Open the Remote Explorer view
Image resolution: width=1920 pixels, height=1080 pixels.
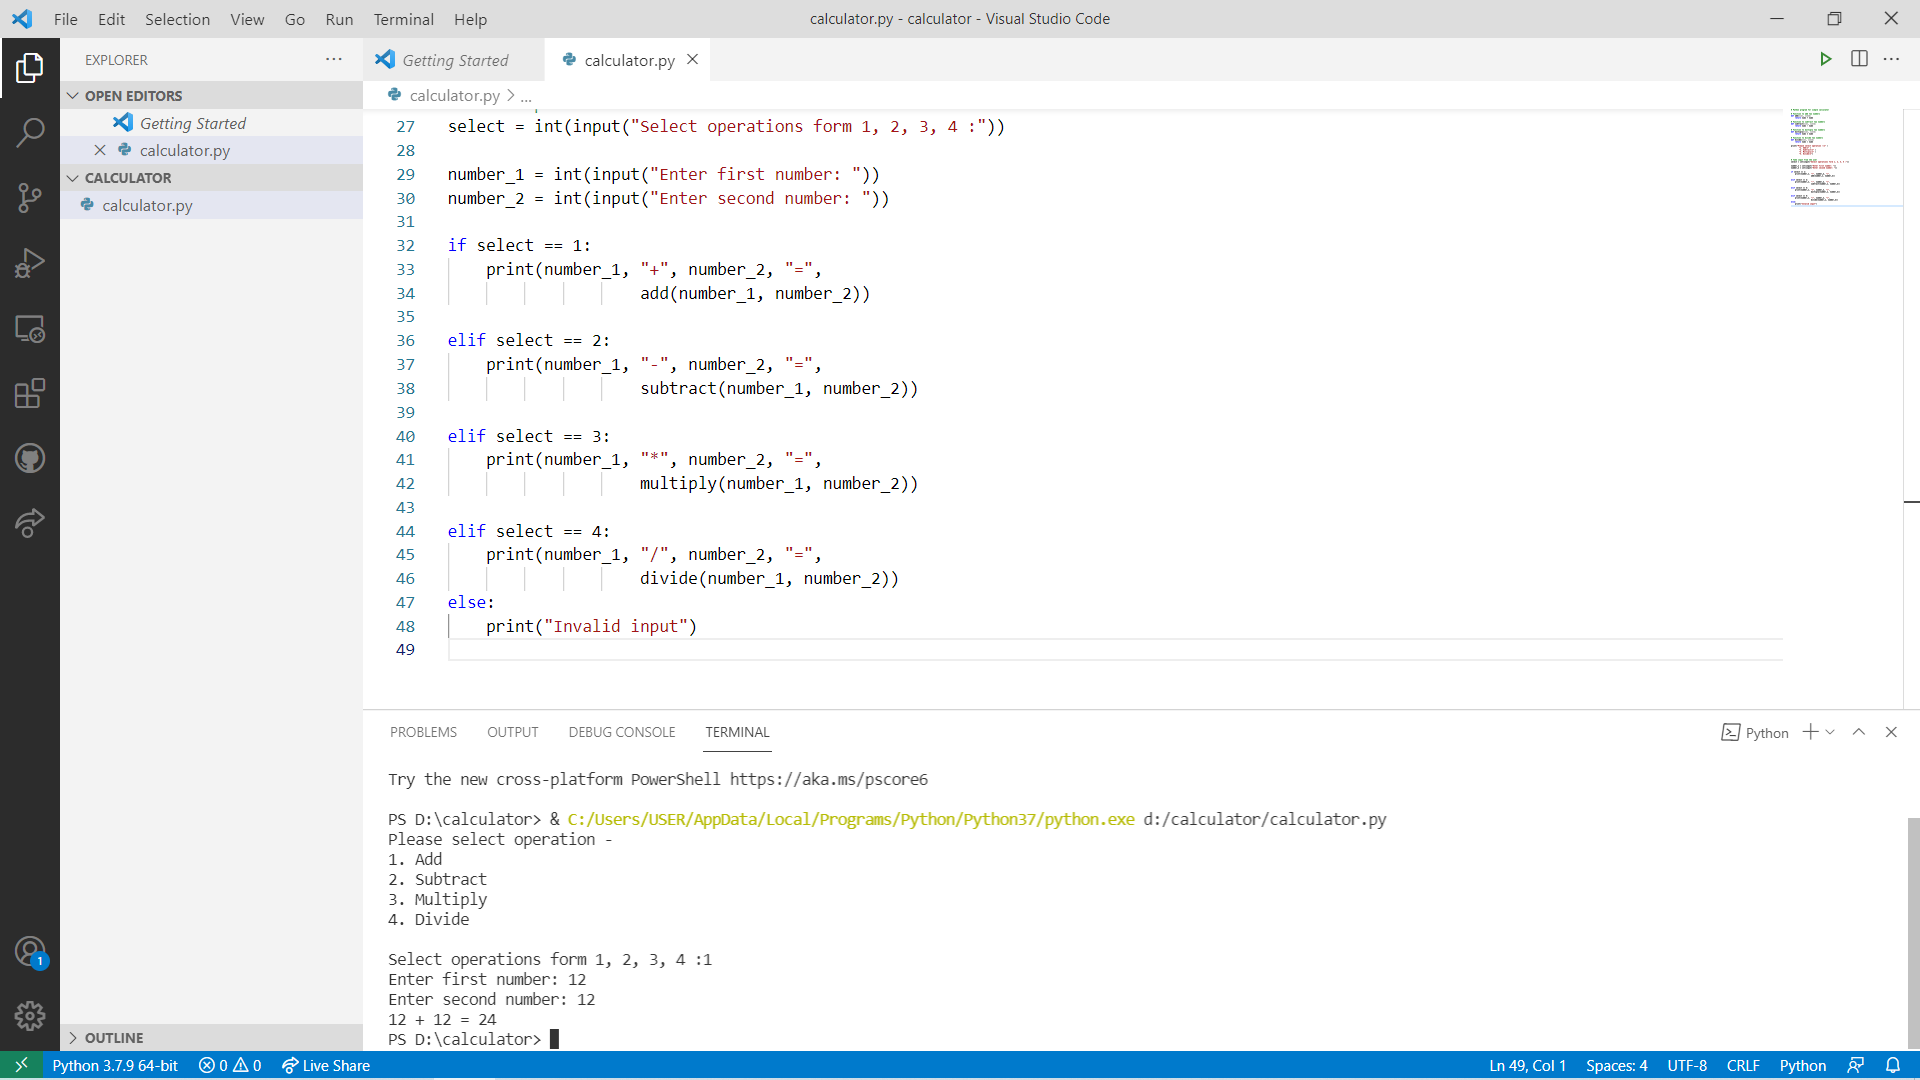[x=30, y=329]
